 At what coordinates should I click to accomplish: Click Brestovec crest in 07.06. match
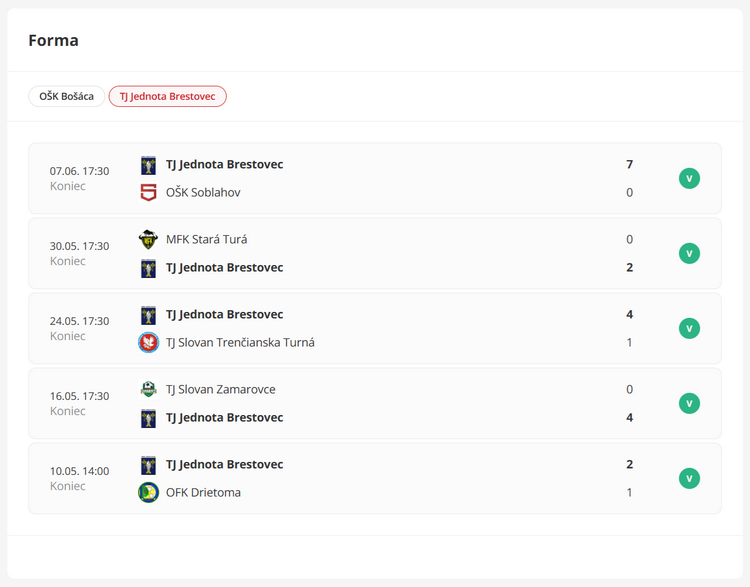[x=148, y=165]
